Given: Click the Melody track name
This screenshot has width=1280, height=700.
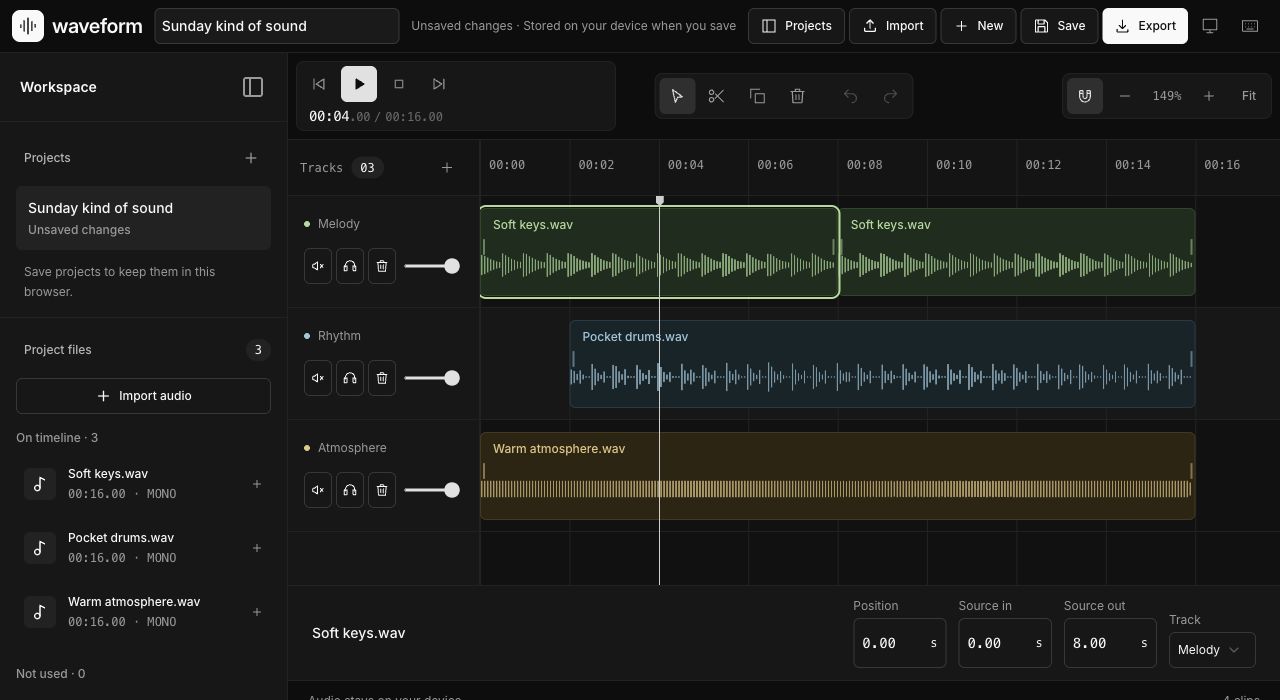Looking at the screenshot, I should point(339,224).
